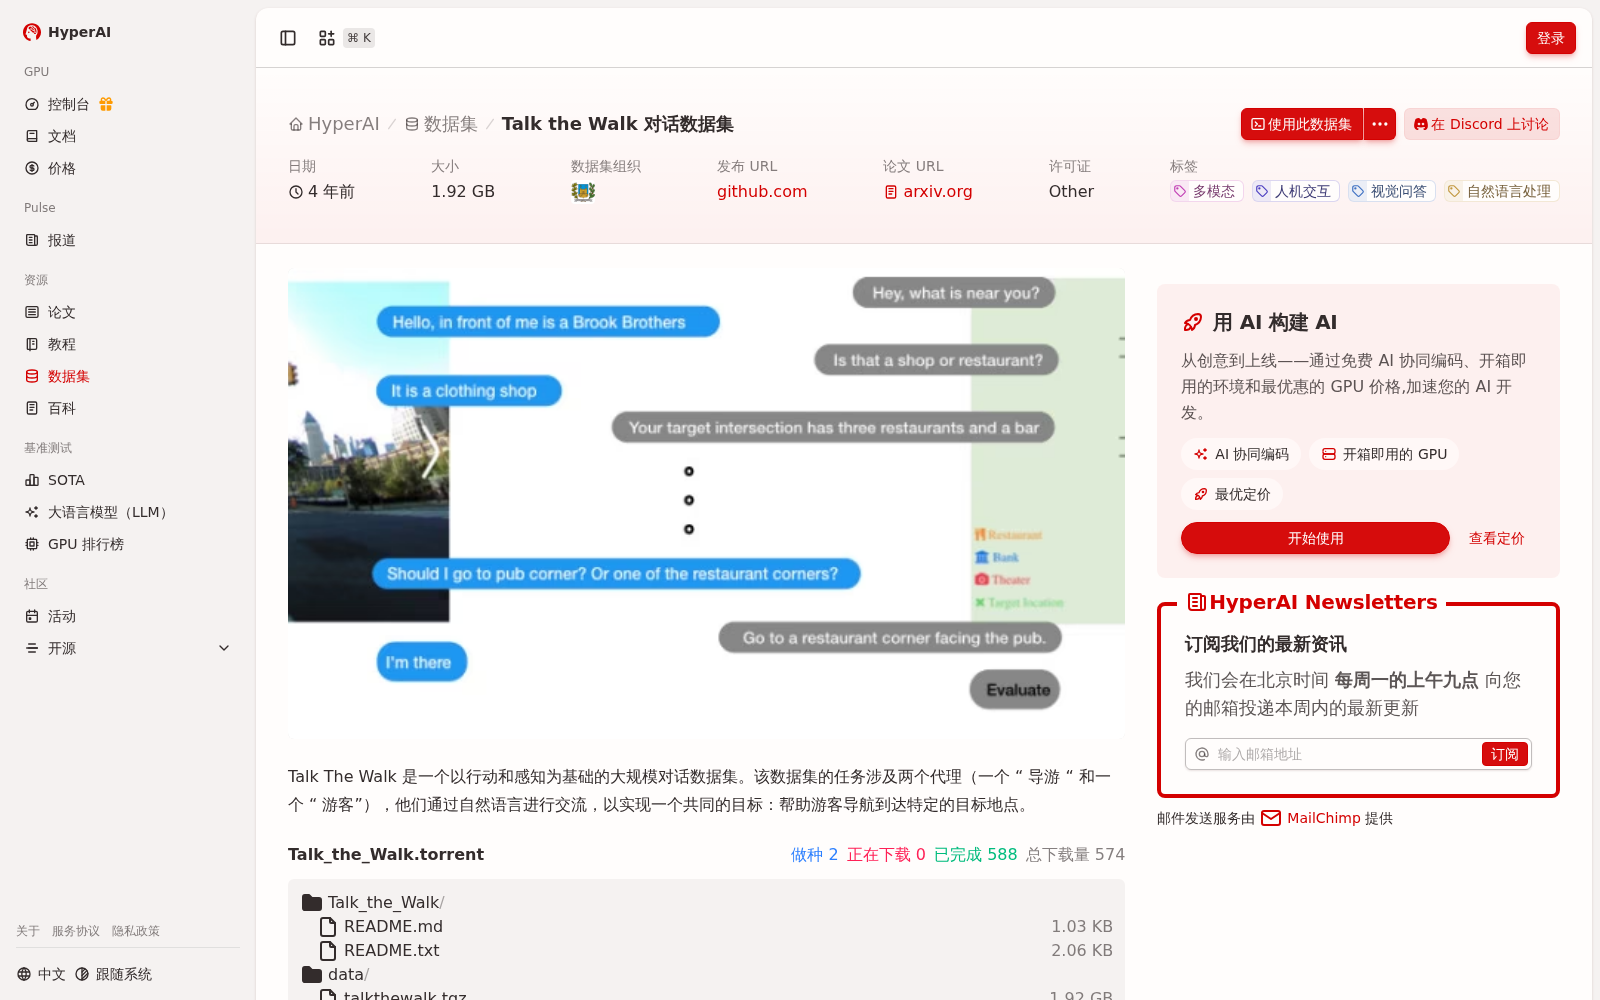Focus the 输入邮箱地址 email field
The image size is (1600, 1000).
[x=1344, y=754]
